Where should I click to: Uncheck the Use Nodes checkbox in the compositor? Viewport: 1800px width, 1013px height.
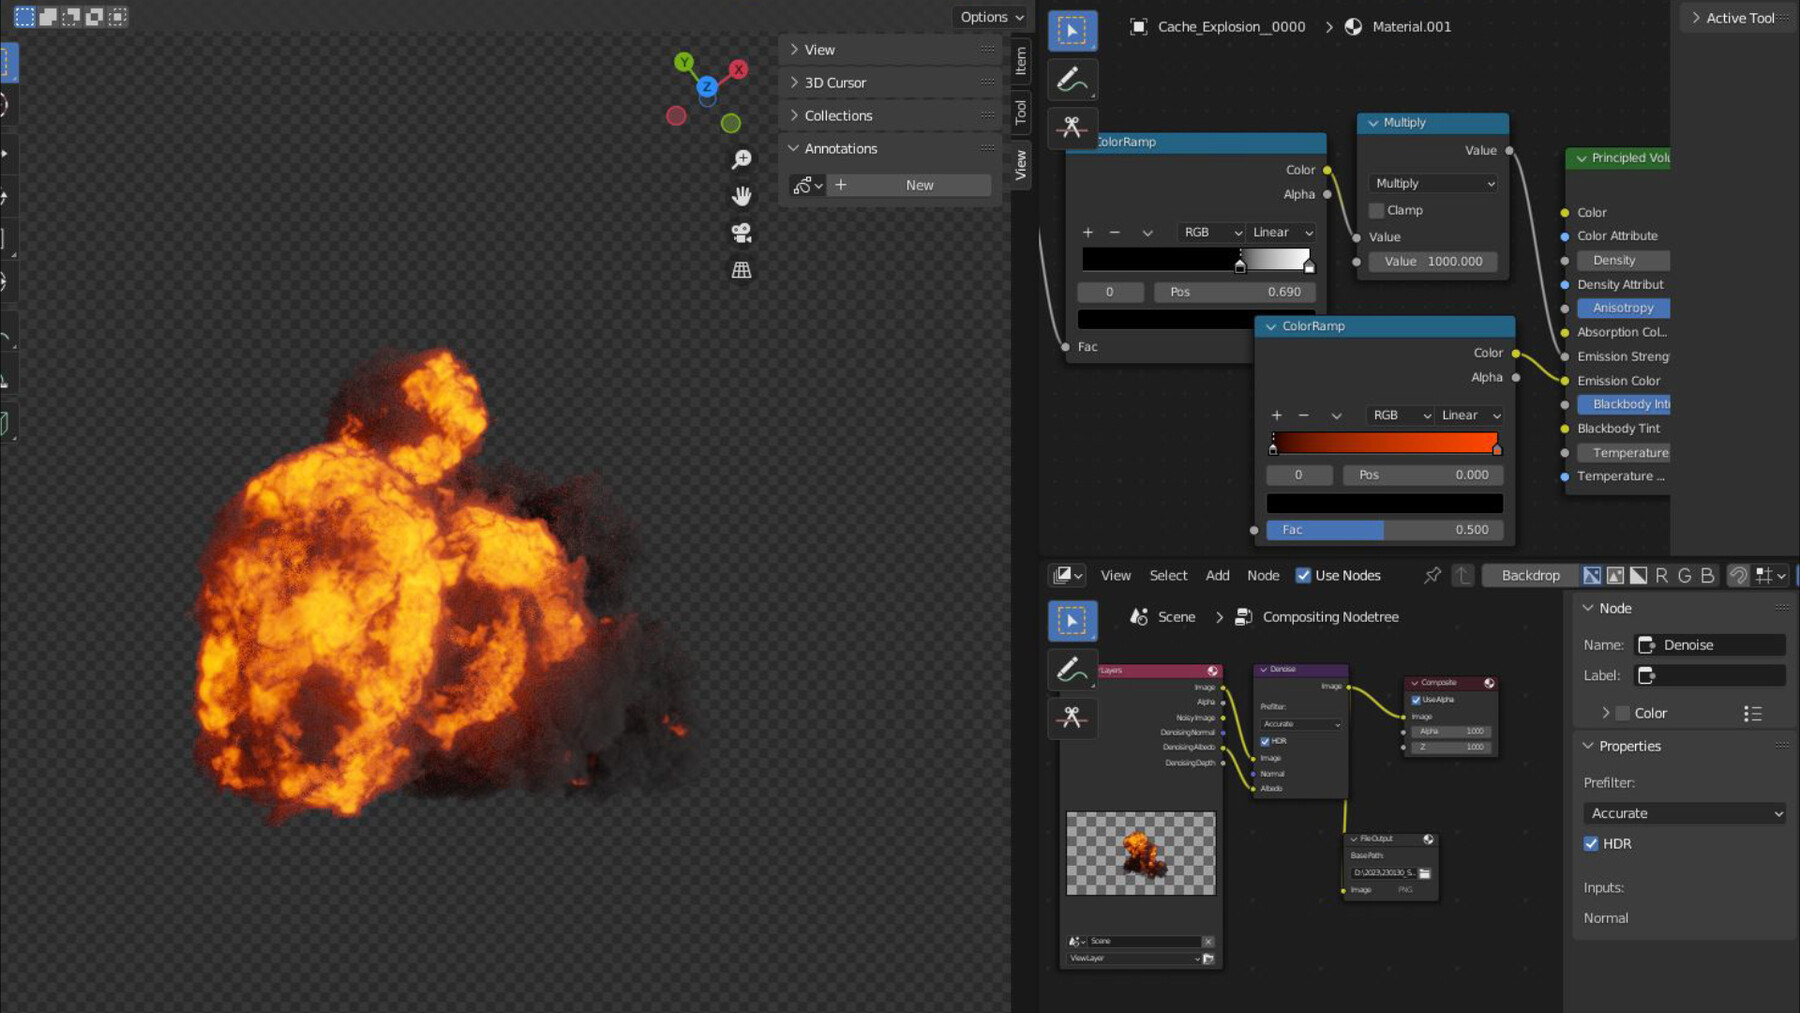(x=1303, y=575)
